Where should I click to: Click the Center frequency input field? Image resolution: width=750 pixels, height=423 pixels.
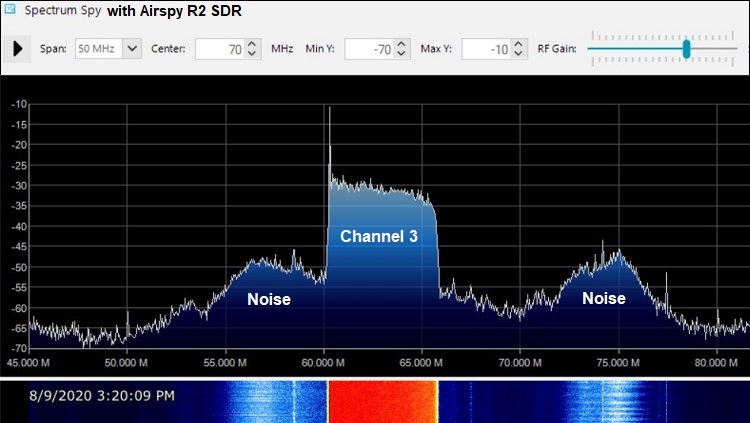[222, 49]
